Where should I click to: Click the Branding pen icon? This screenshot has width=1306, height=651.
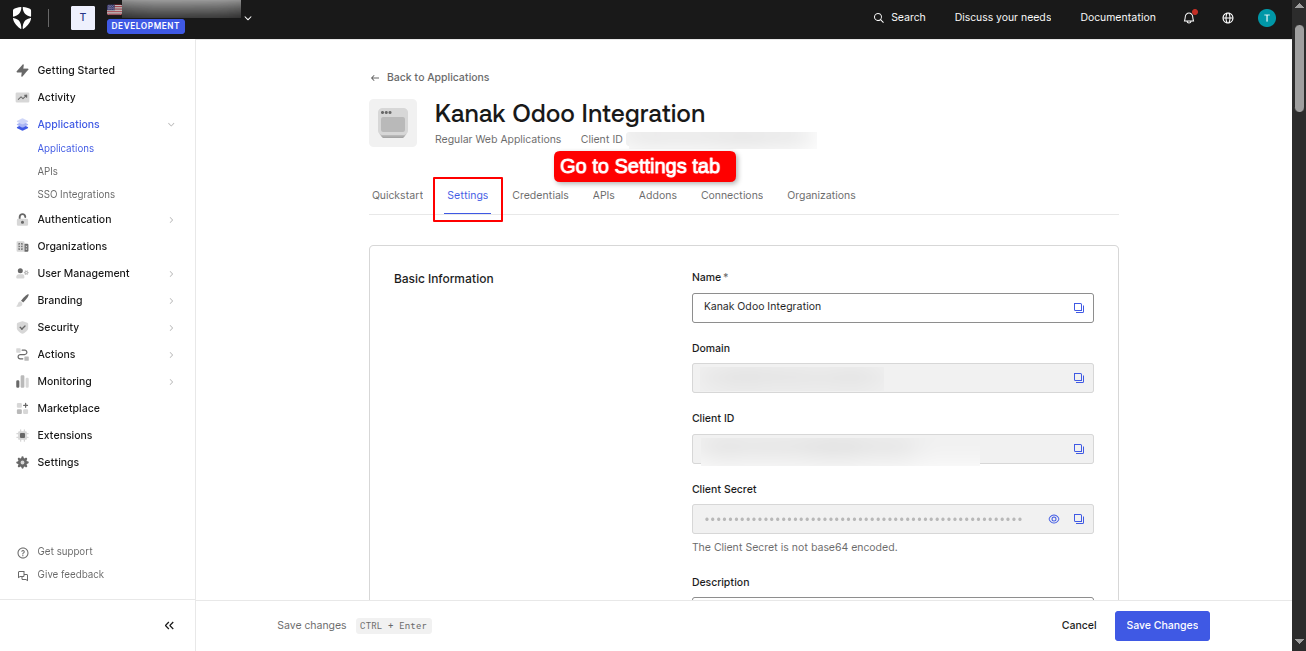click(x=22, y=300)
